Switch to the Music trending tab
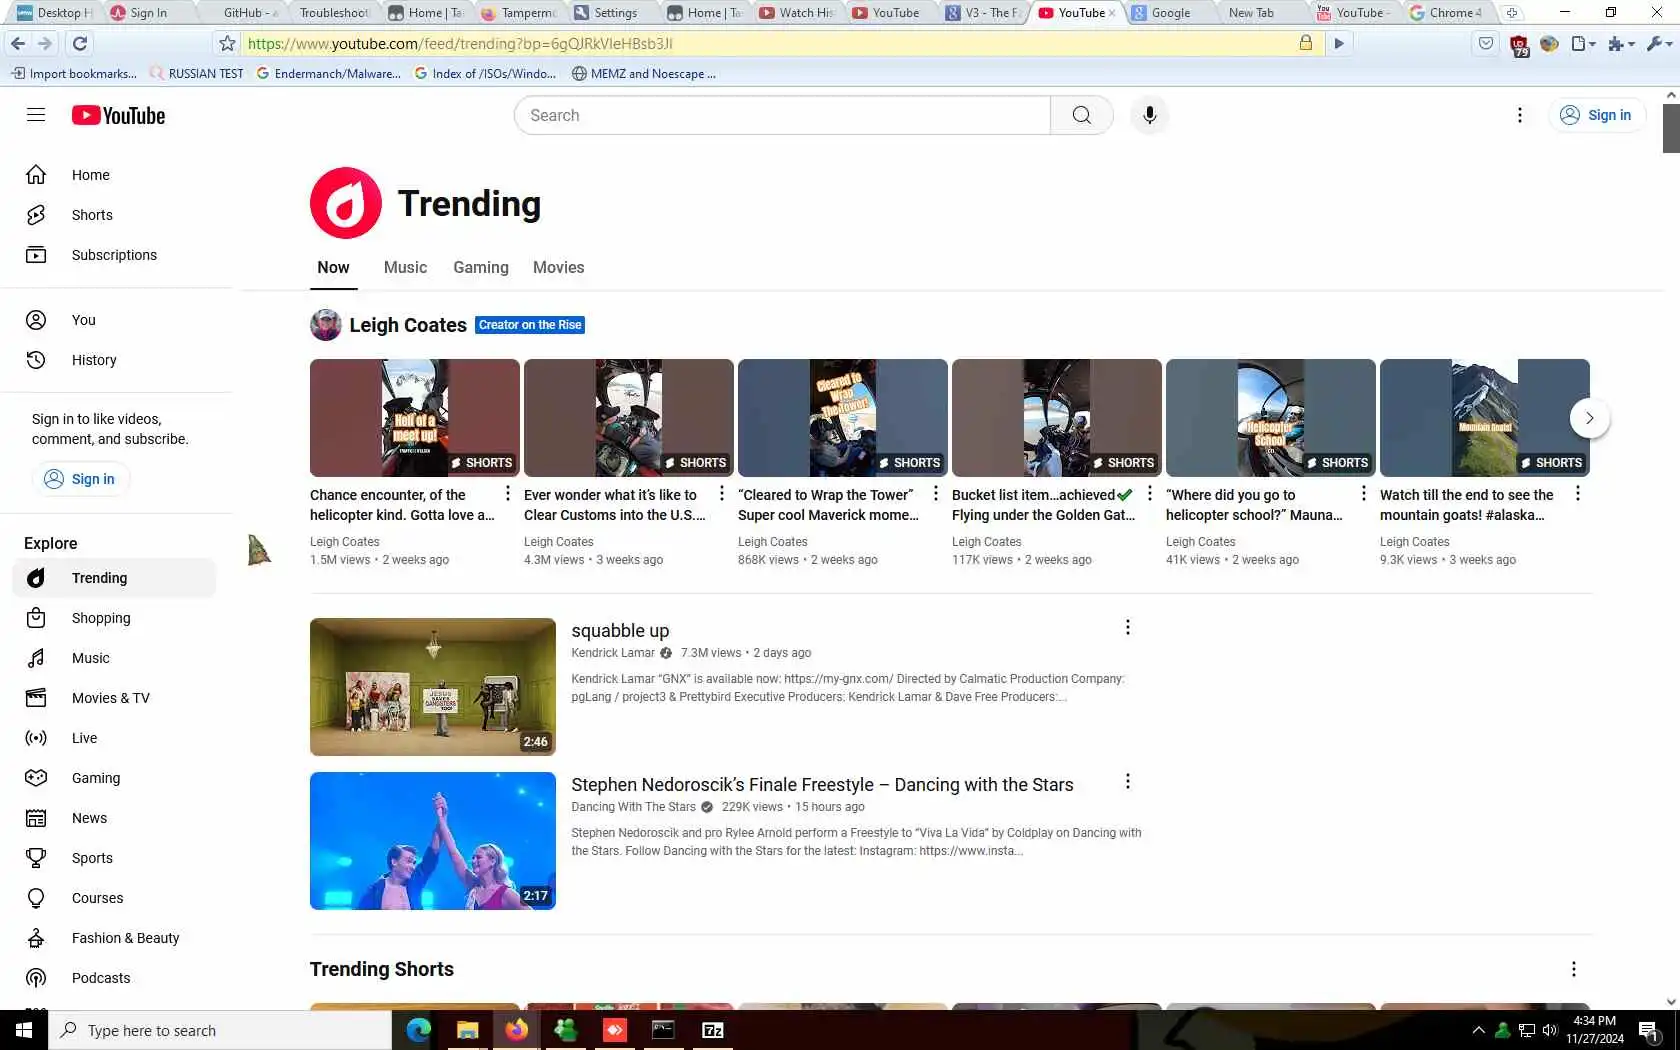The image size is (1680, 1050). [405, 268]
